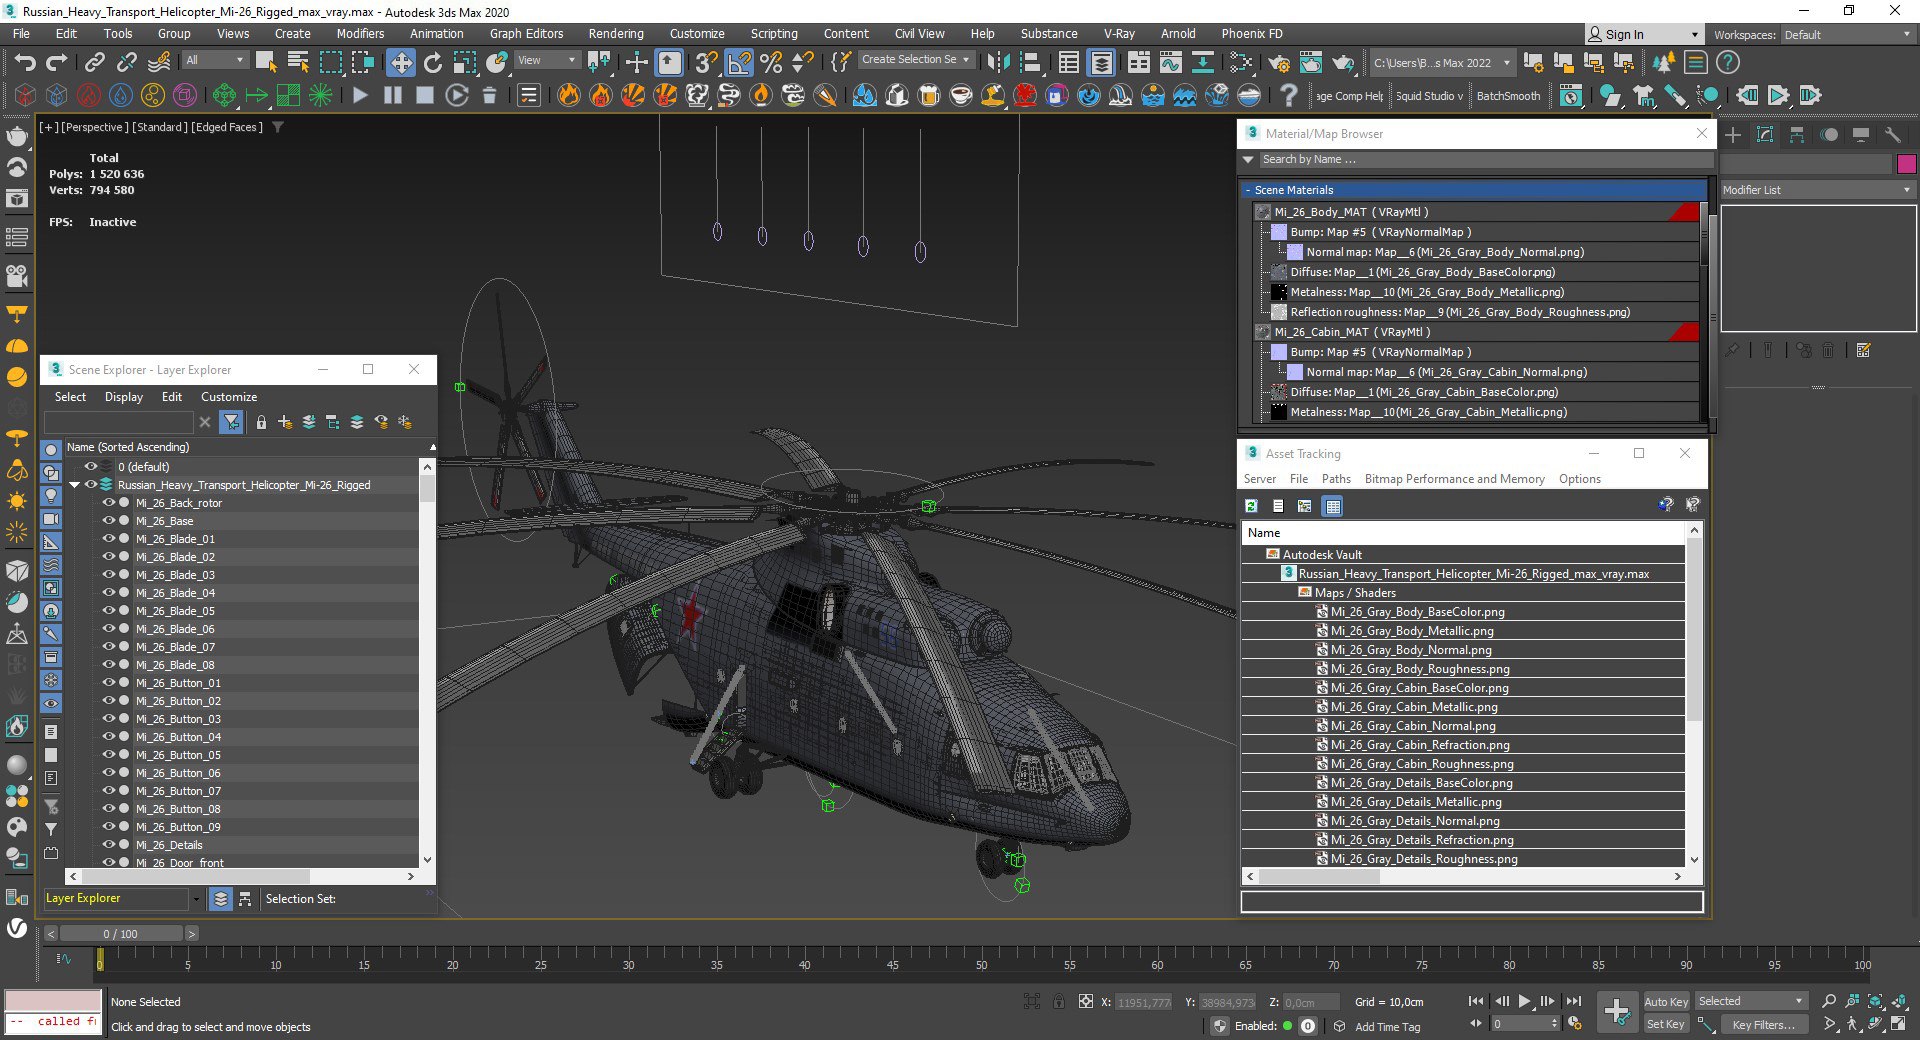Hide the Mi_26_Button_03 object
This screenshot has width=1920, height=1040.
pyautogui.click(x=109, y=719)
